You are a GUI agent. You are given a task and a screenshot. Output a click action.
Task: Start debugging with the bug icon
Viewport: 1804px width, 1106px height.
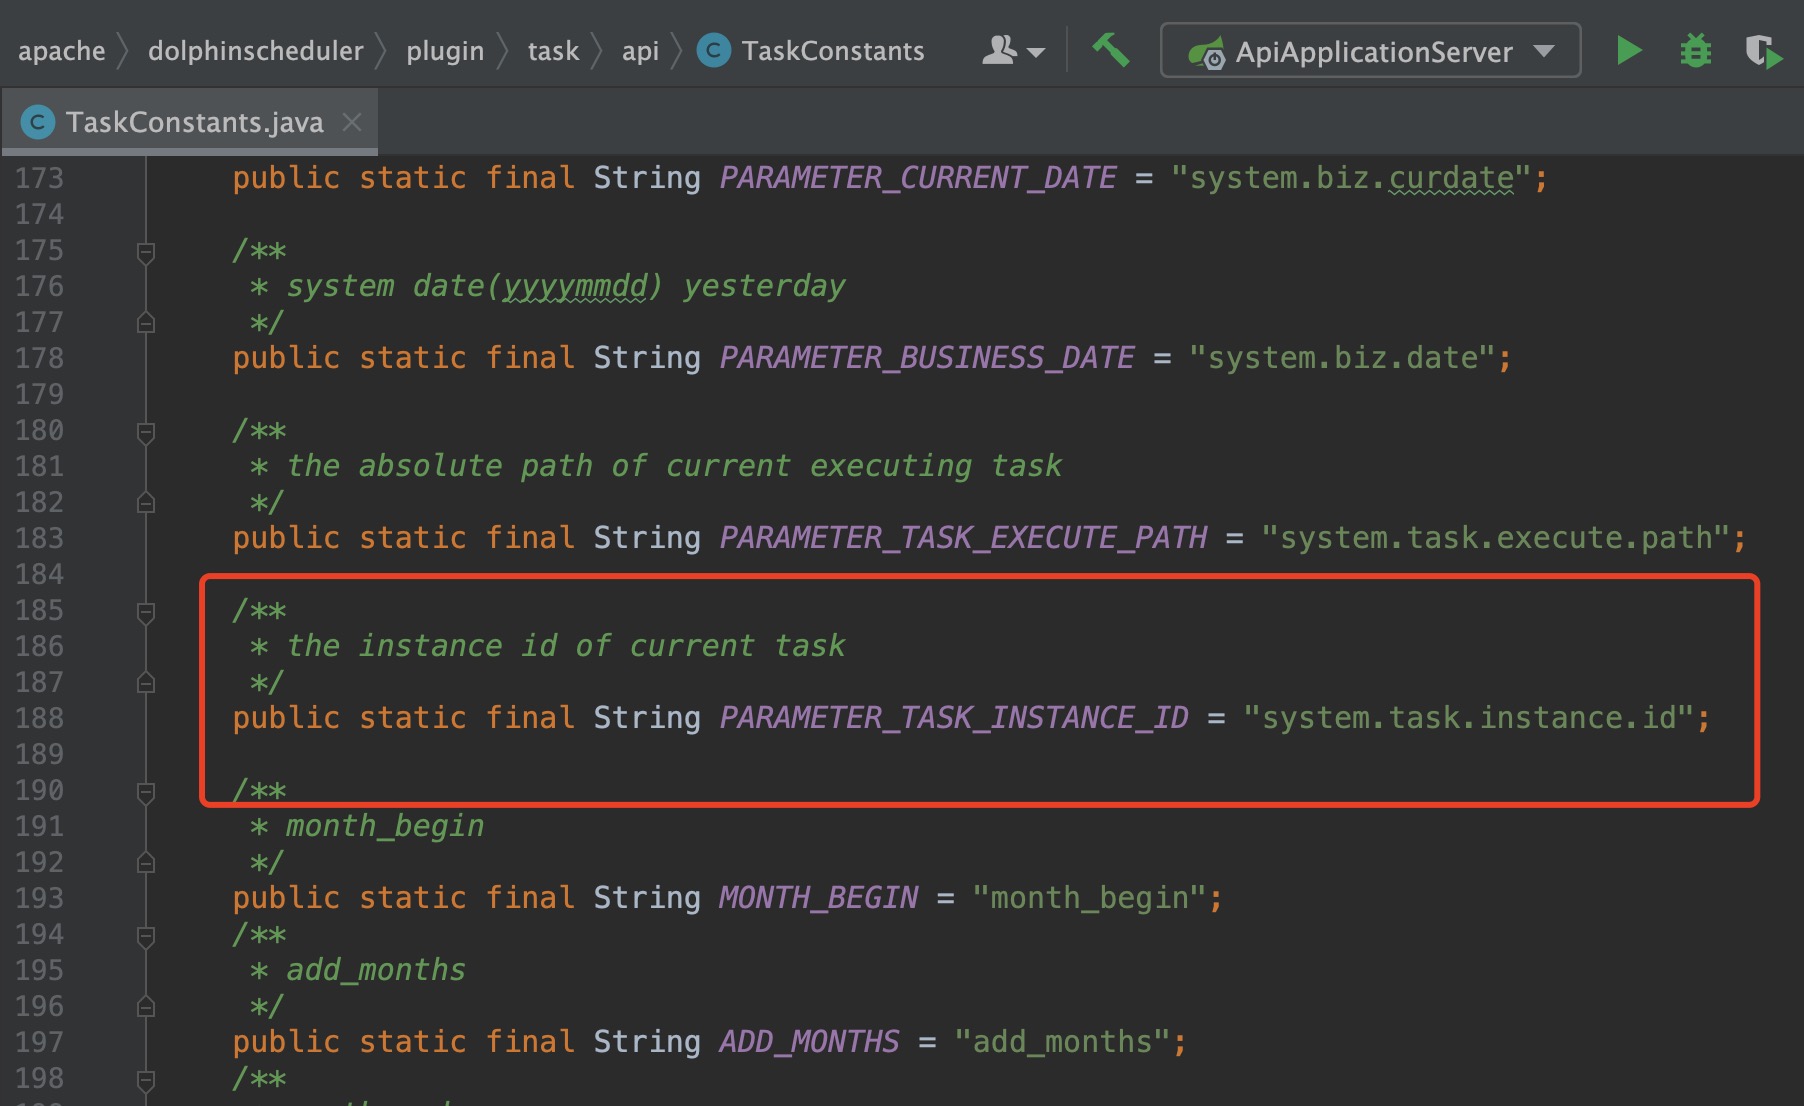tap(1697, 51)
